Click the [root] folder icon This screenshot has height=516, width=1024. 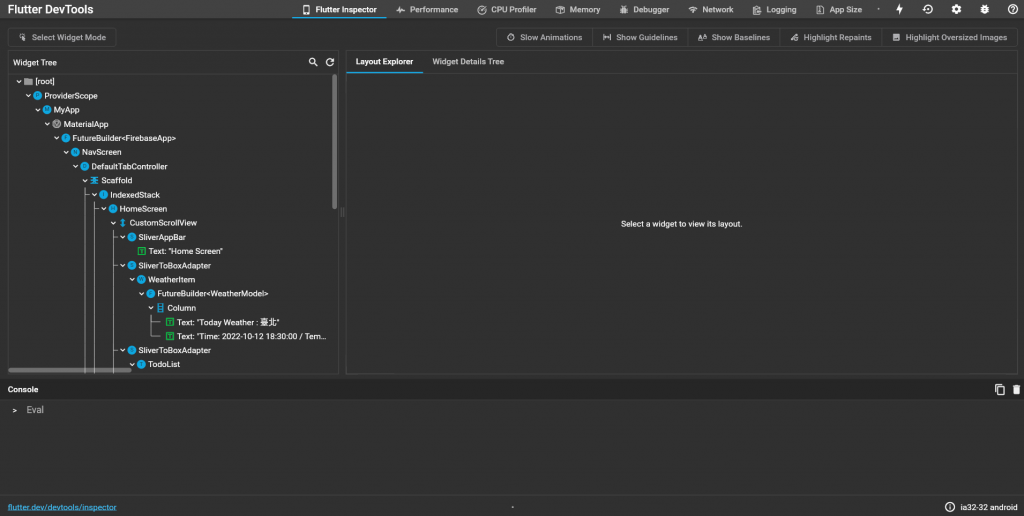pos(28,82)
